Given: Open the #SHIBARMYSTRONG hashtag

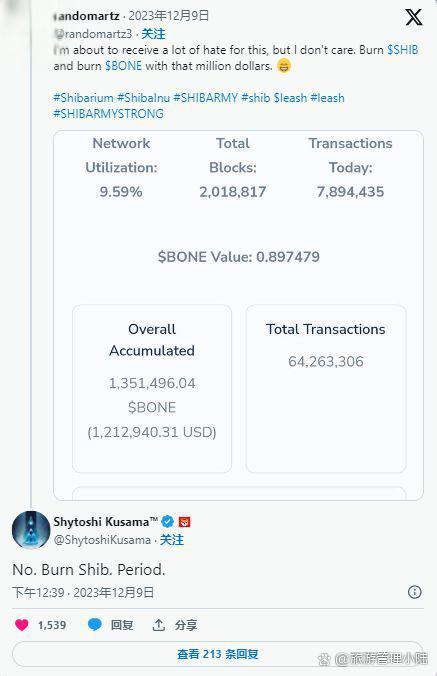Looking at the screenshot, I should 109,113.
